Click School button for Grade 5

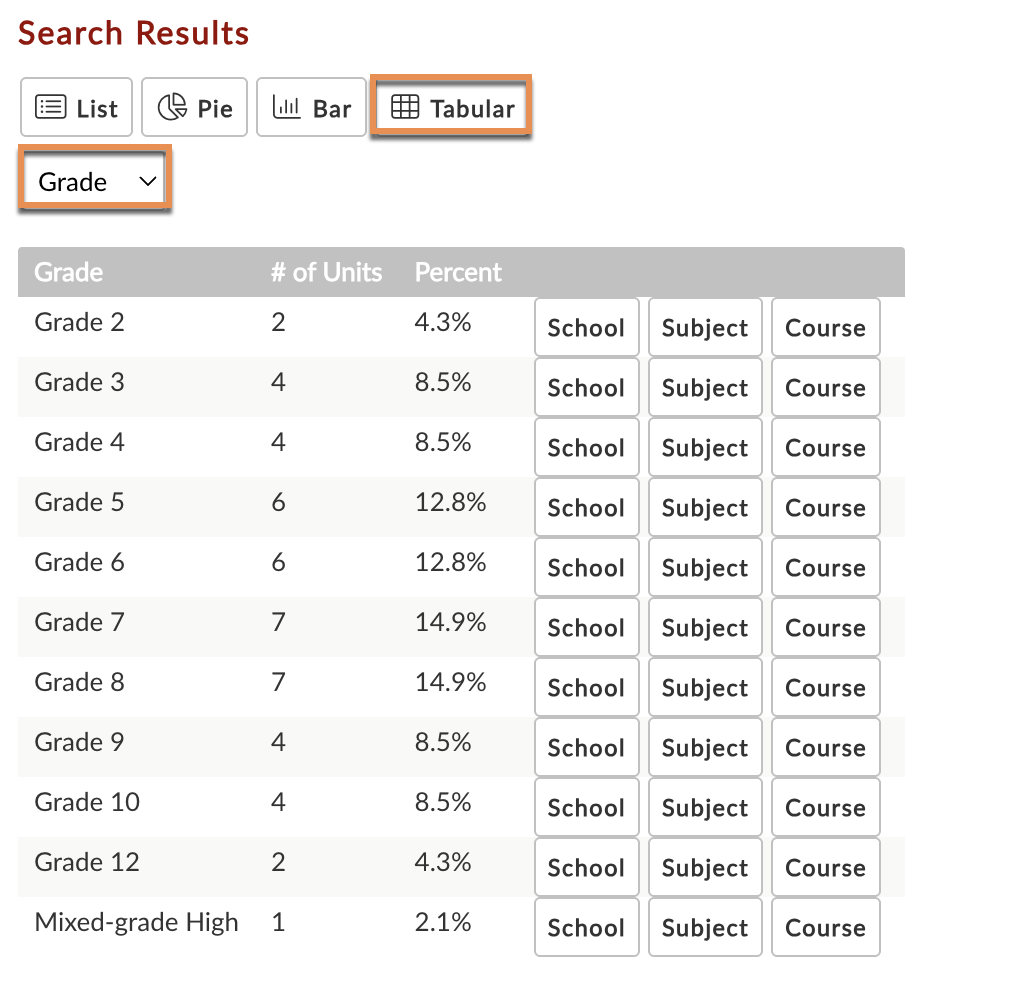click(x=586, y=508)
